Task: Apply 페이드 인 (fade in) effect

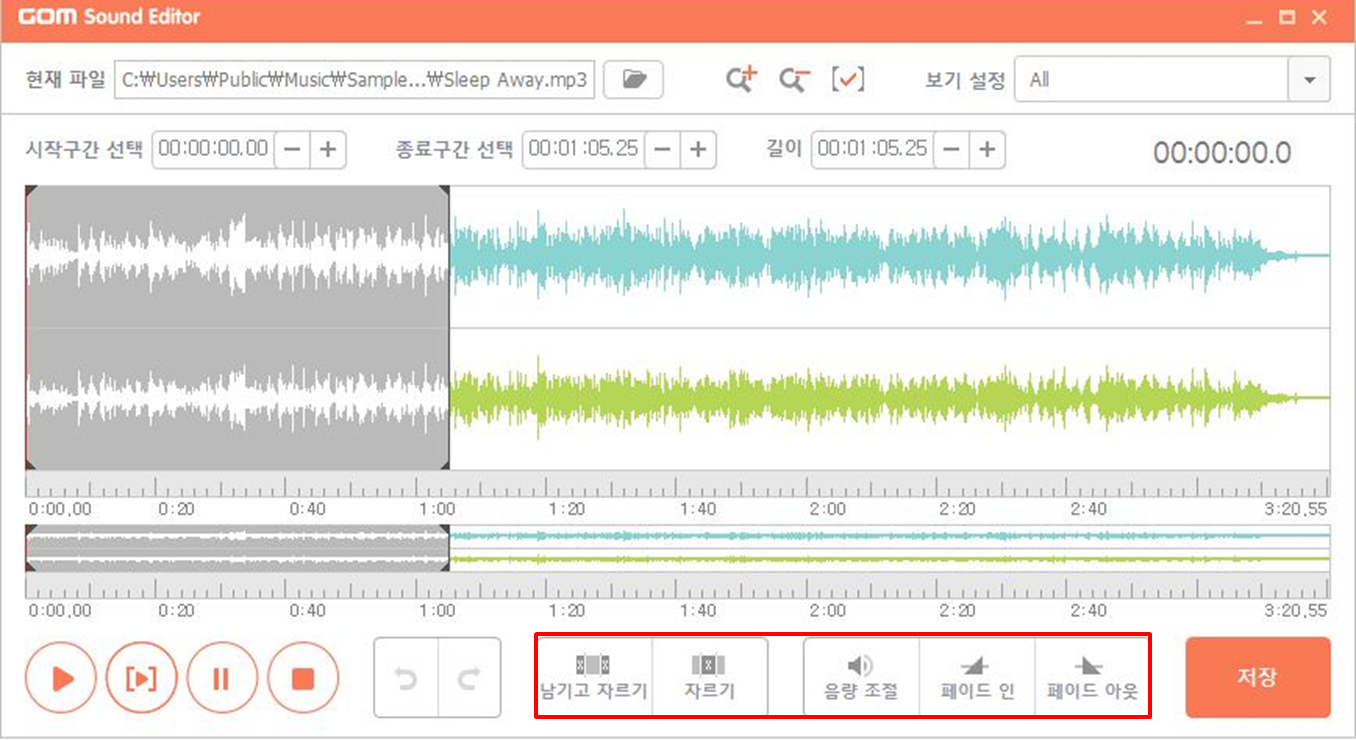Action: tap(976, 676)
